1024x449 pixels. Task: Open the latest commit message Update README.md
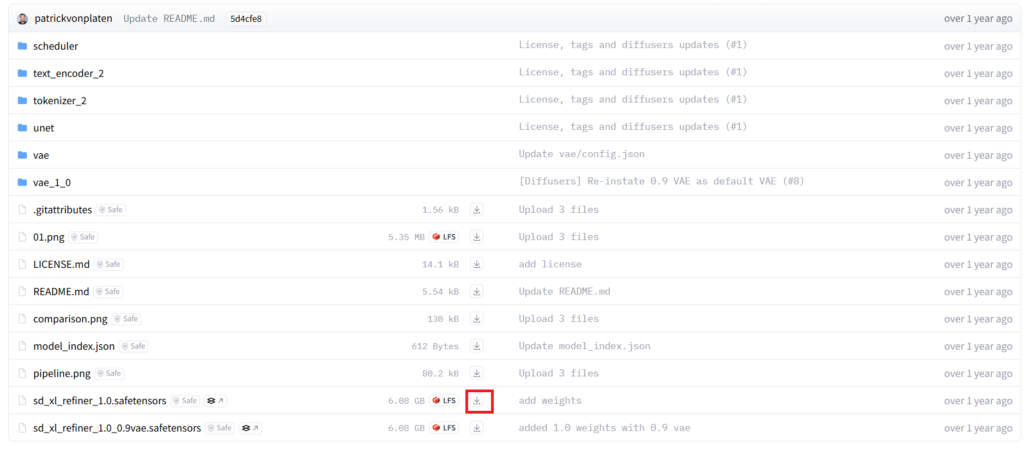pyautogui.click(x=169, y=19)
